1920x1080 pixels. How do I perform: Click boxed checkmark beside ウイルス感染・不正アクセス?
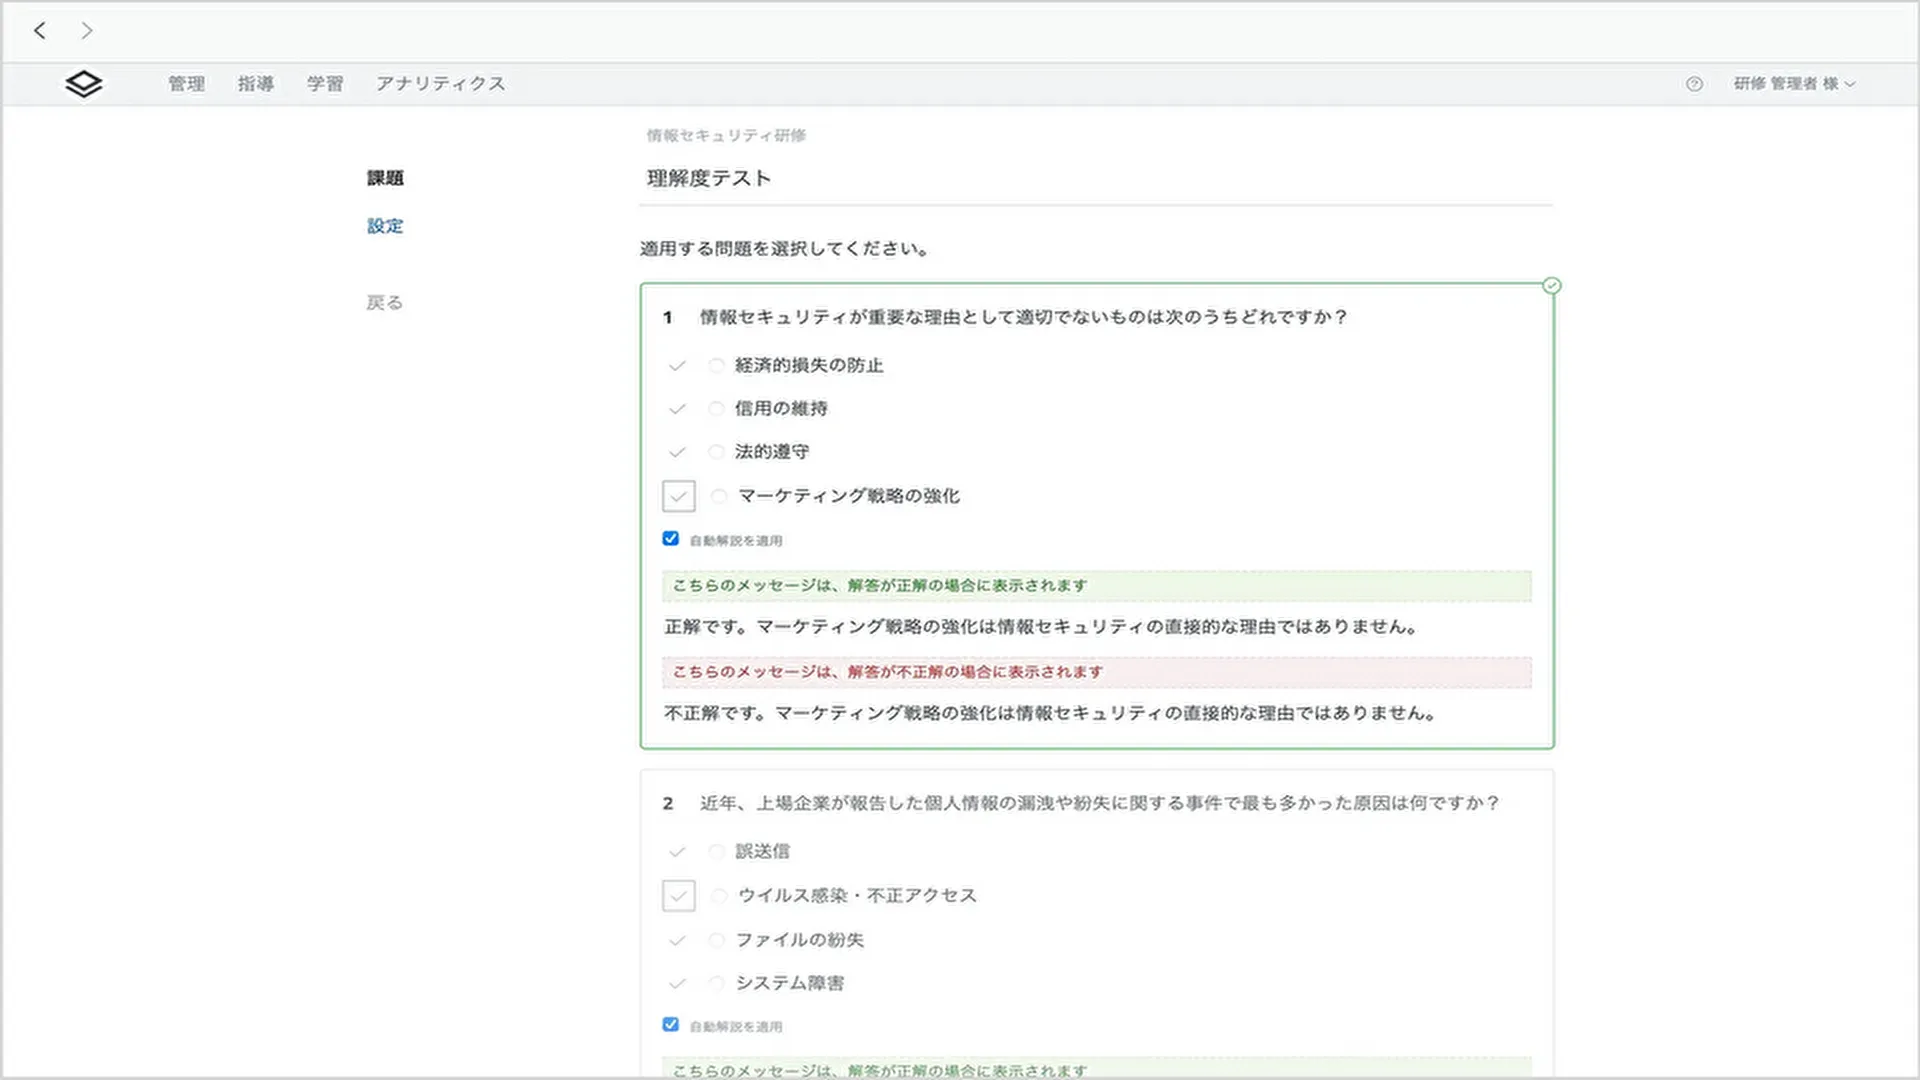coord(678,895)
